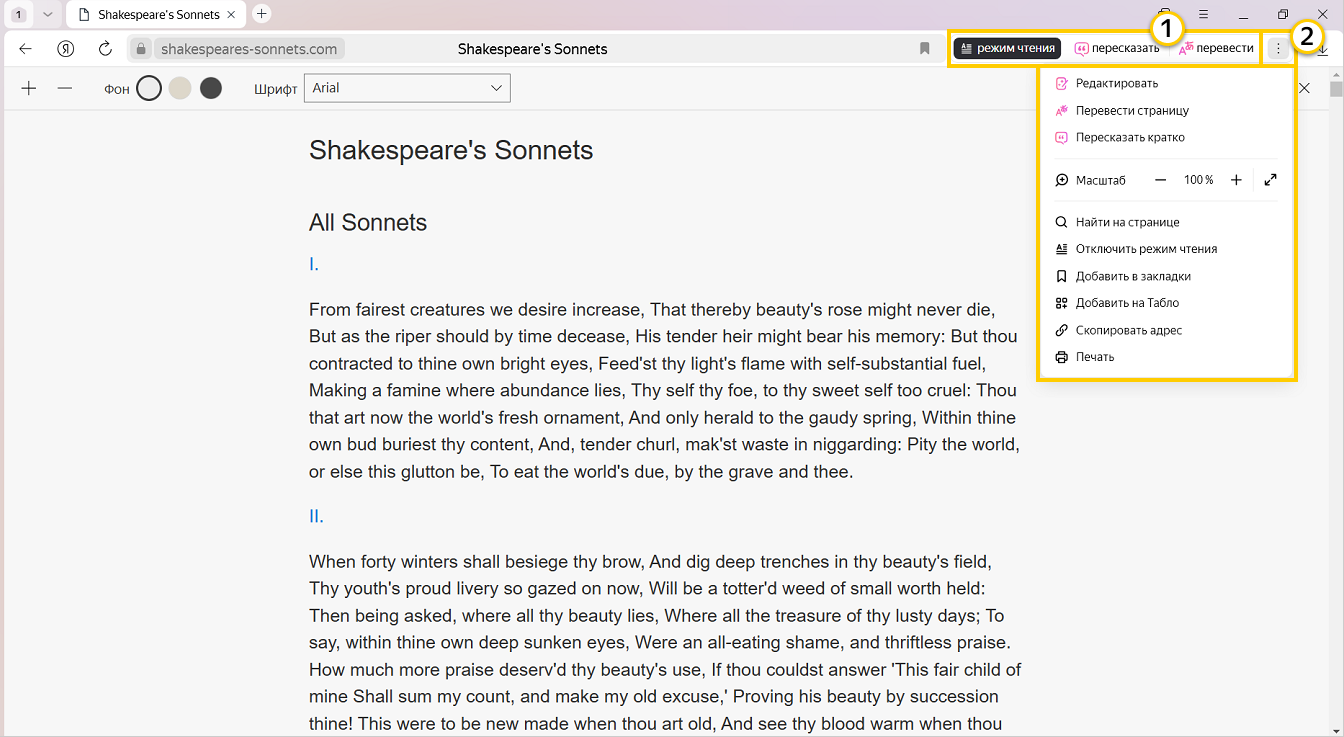Click the bookmark icon in address bar
Image resolution: width=1344 pixels, height=737 pixels.
(924, 49)
